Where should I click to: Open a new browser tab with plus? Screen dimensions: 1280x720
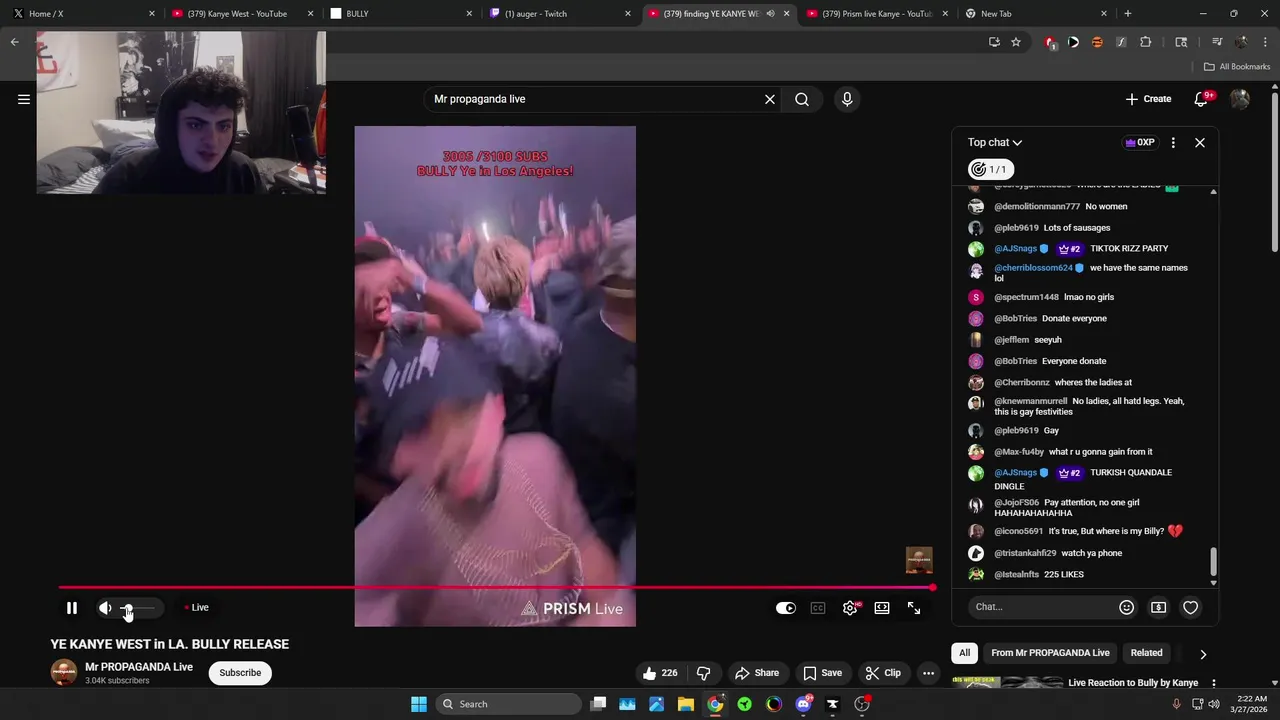pyautogui.click(x=1128, y=14)
